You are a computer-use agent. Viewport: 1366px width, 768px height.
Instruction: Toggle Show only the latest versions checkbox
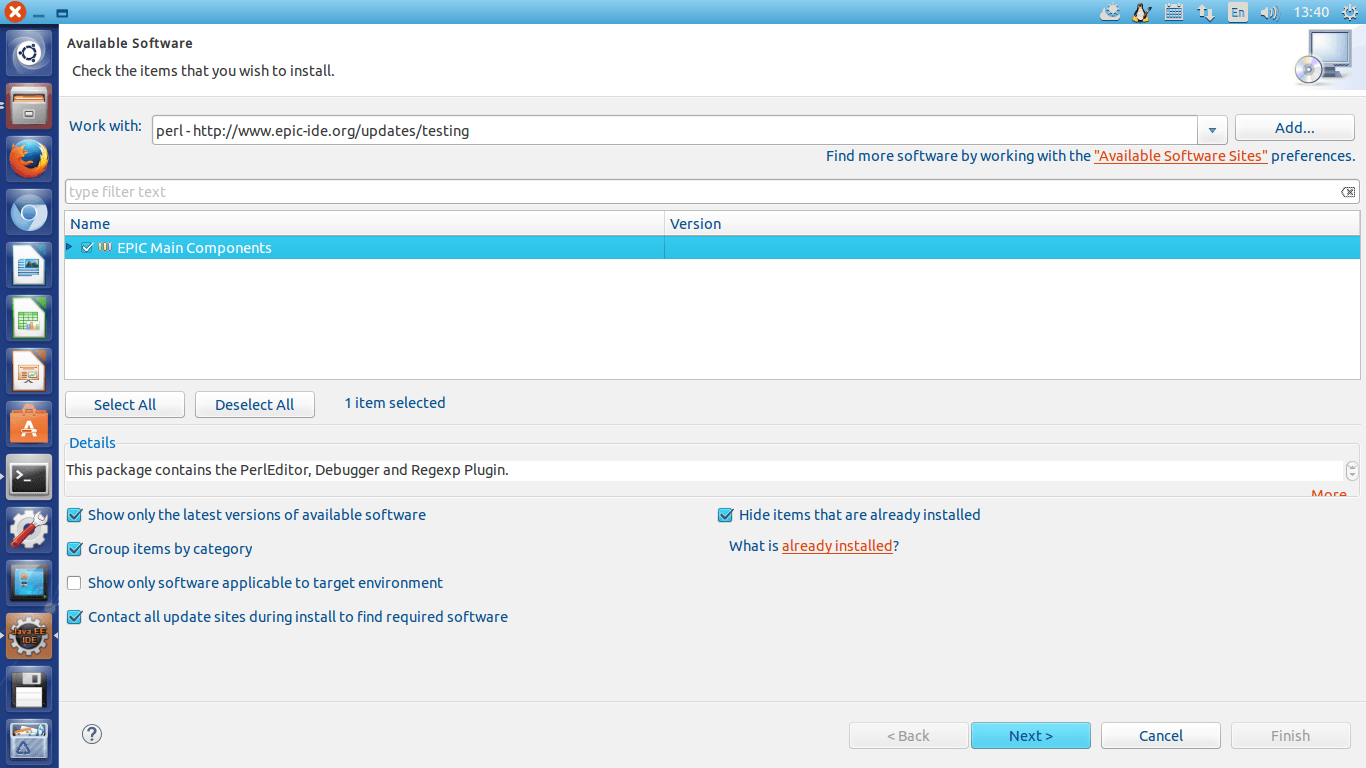pyautogui.click(x=74, y=515)
